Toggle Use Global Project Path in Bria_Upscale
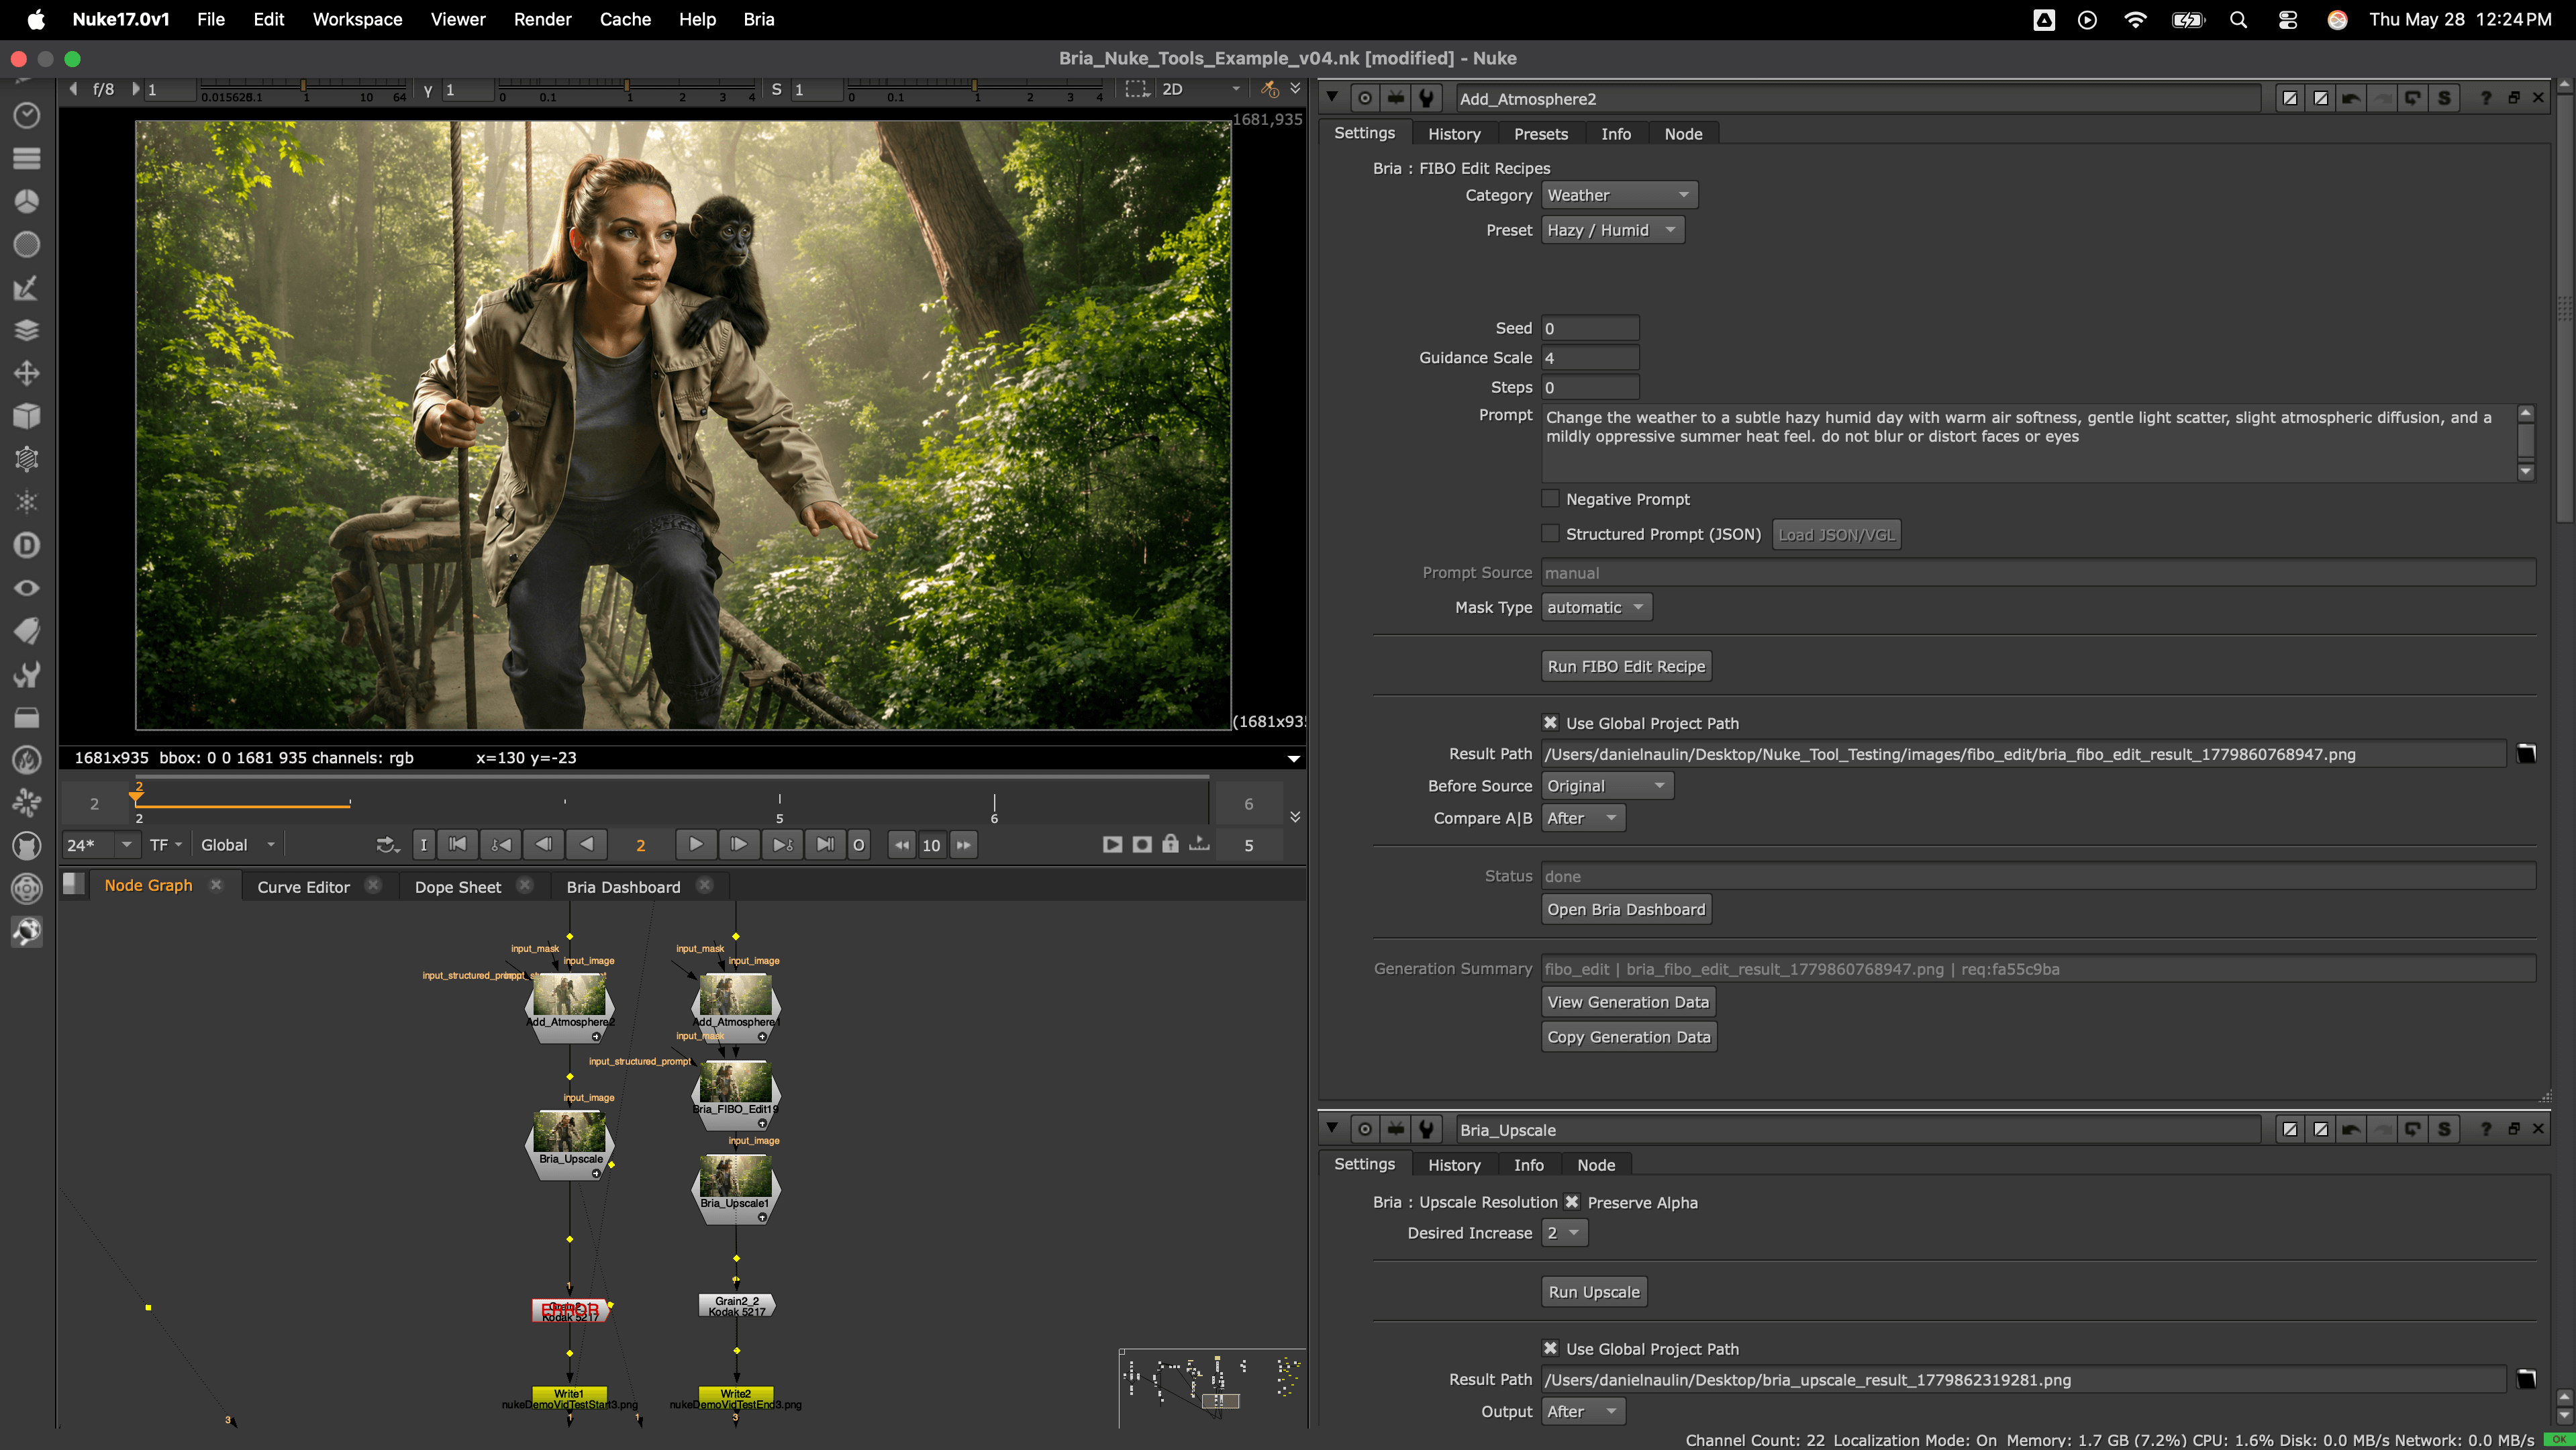Screen dimensions: 2576x1450 [x=1550, y=1348]
